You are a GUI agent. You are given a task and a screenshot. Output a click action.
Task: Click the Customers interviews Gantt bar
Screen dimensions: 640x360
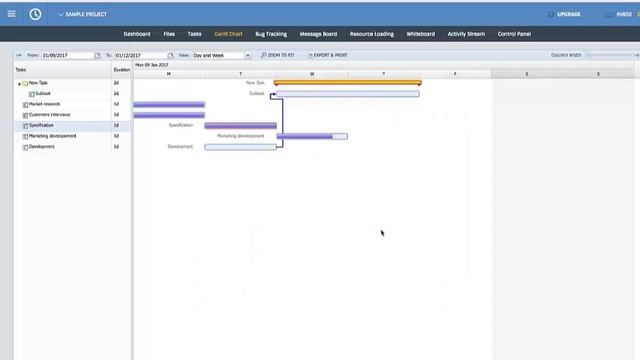tap(169, 115)
